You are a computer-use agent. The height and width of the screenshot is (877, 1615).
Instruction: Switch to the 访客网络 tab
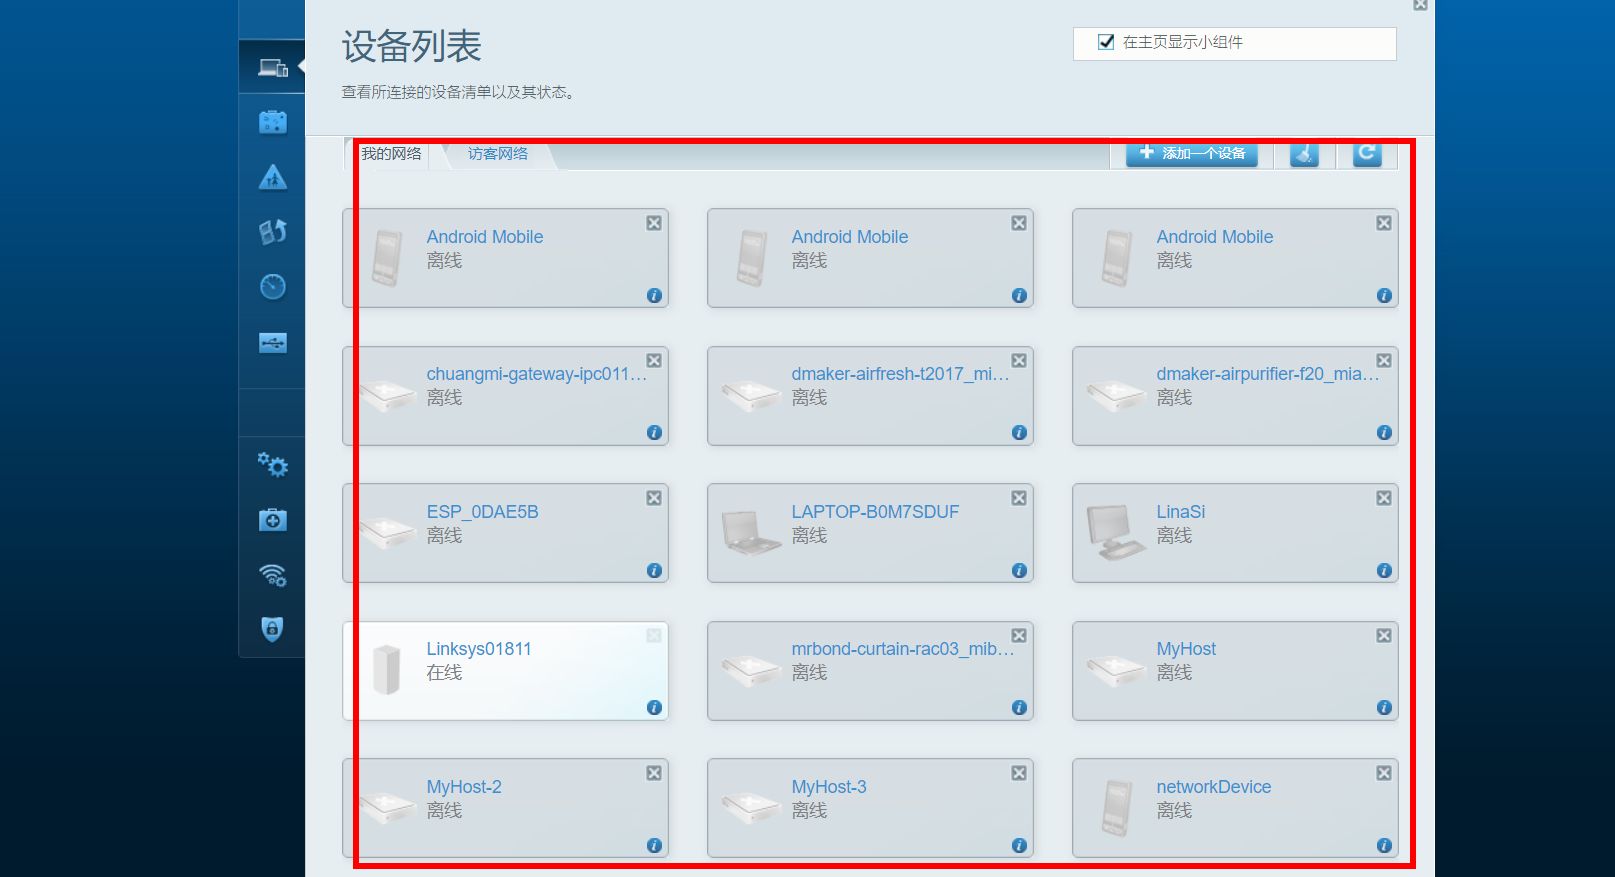click(497, 154)
